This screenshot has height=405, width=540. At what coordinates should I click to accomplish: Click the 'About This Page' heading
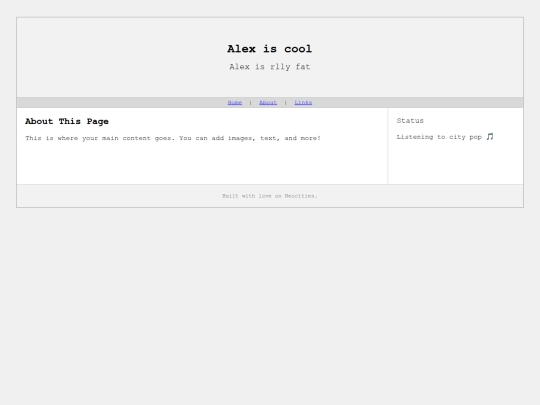coord(67,122)
